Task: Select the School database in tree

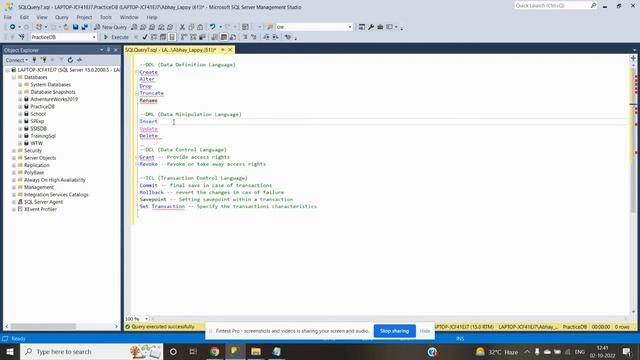Action: pyautogui.click(x=38, y=114)
